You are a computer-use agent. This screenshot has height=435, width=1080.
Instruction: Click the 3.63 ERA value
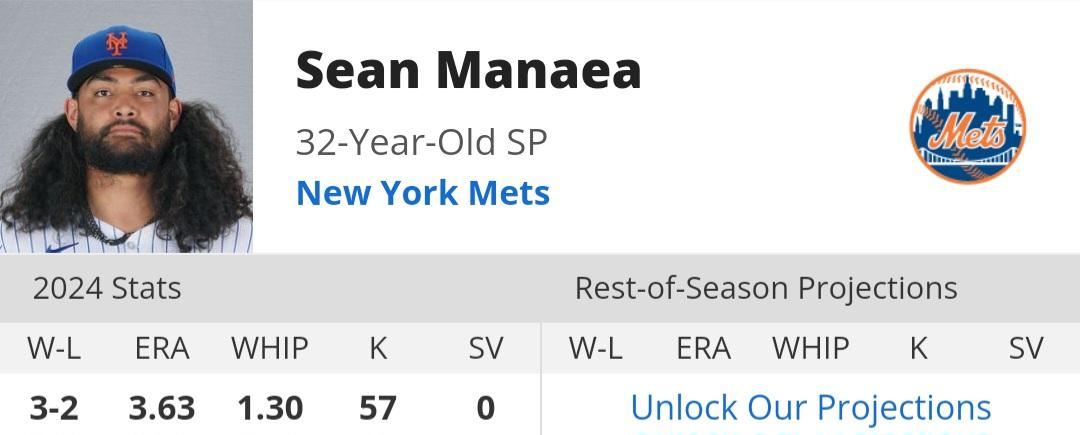coord(162,408)
